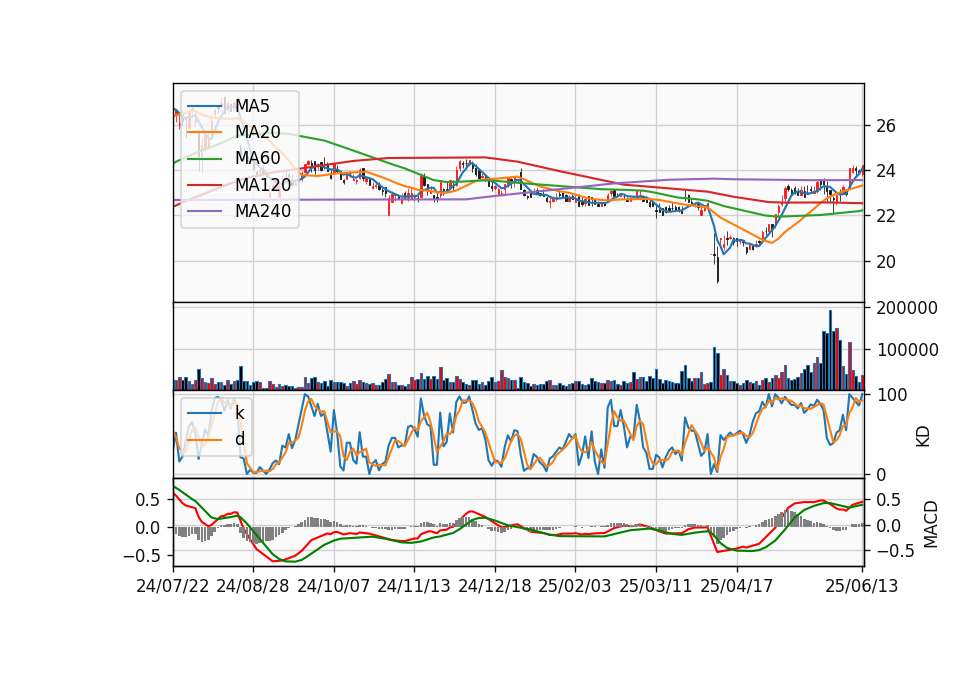The width and height of the screenshot is (960, 690).
Task: Click the 24/08/28 date axis label
Action: pos(253,586)
